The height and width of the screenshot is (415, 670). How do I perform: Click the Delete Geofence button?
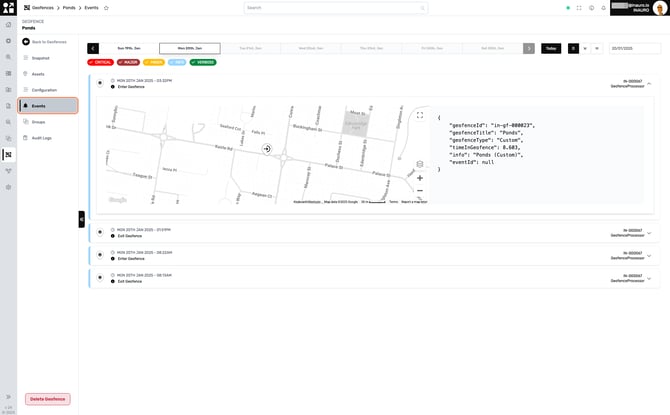pyautogui.click(x=47, y=399)
